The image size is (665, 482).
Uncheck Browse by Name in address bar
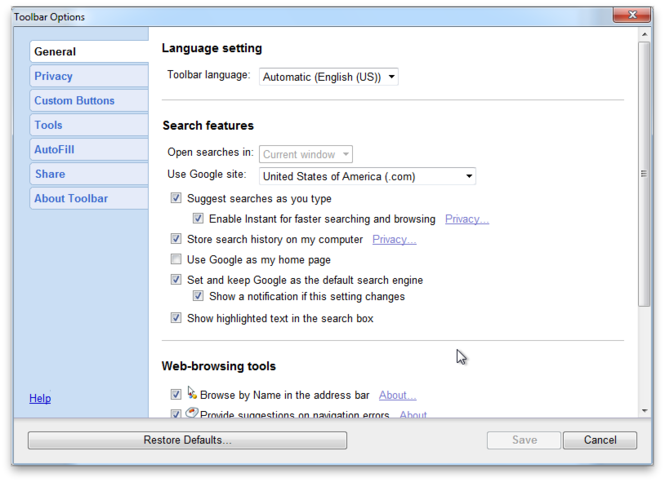click(176, 394)
